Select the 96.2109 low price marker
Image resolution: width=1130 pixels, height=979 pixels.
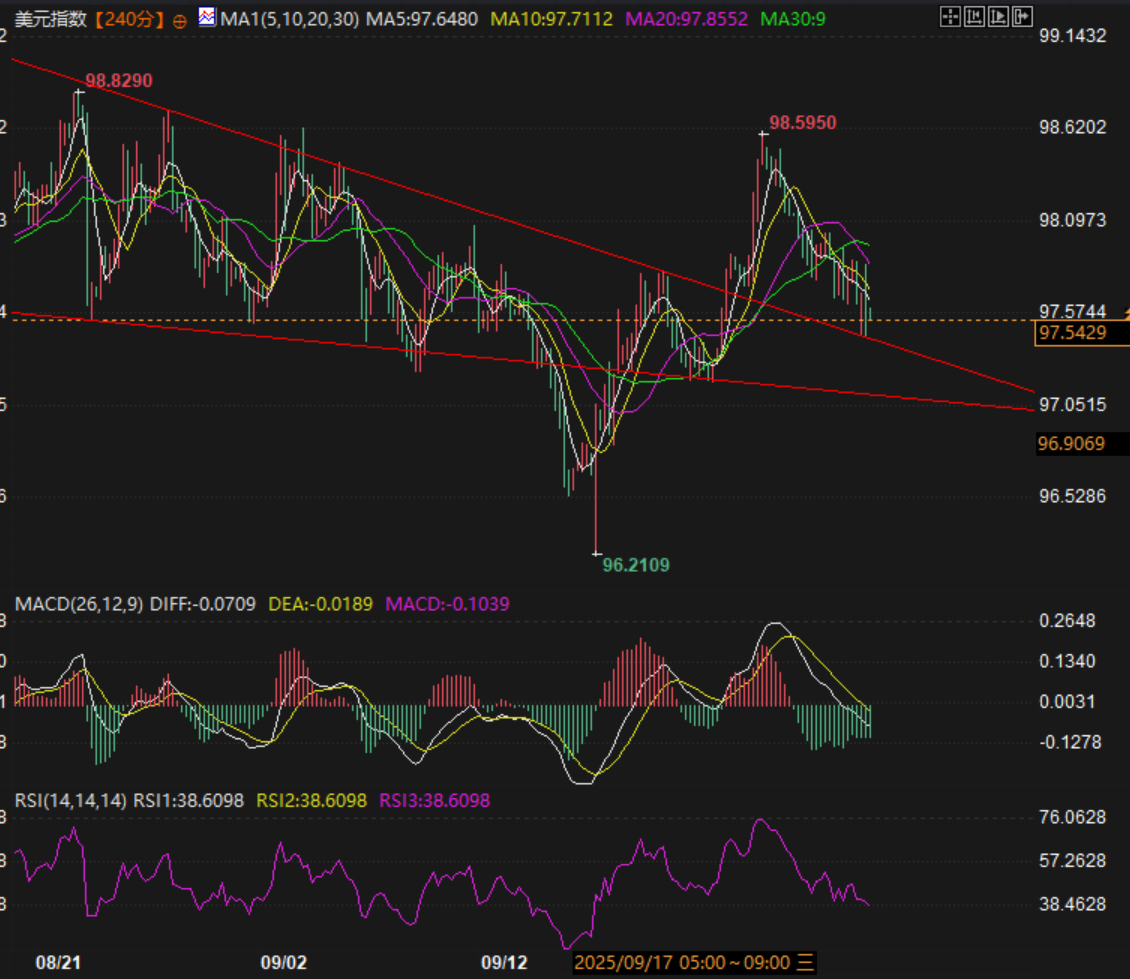[x=636, y=565]
